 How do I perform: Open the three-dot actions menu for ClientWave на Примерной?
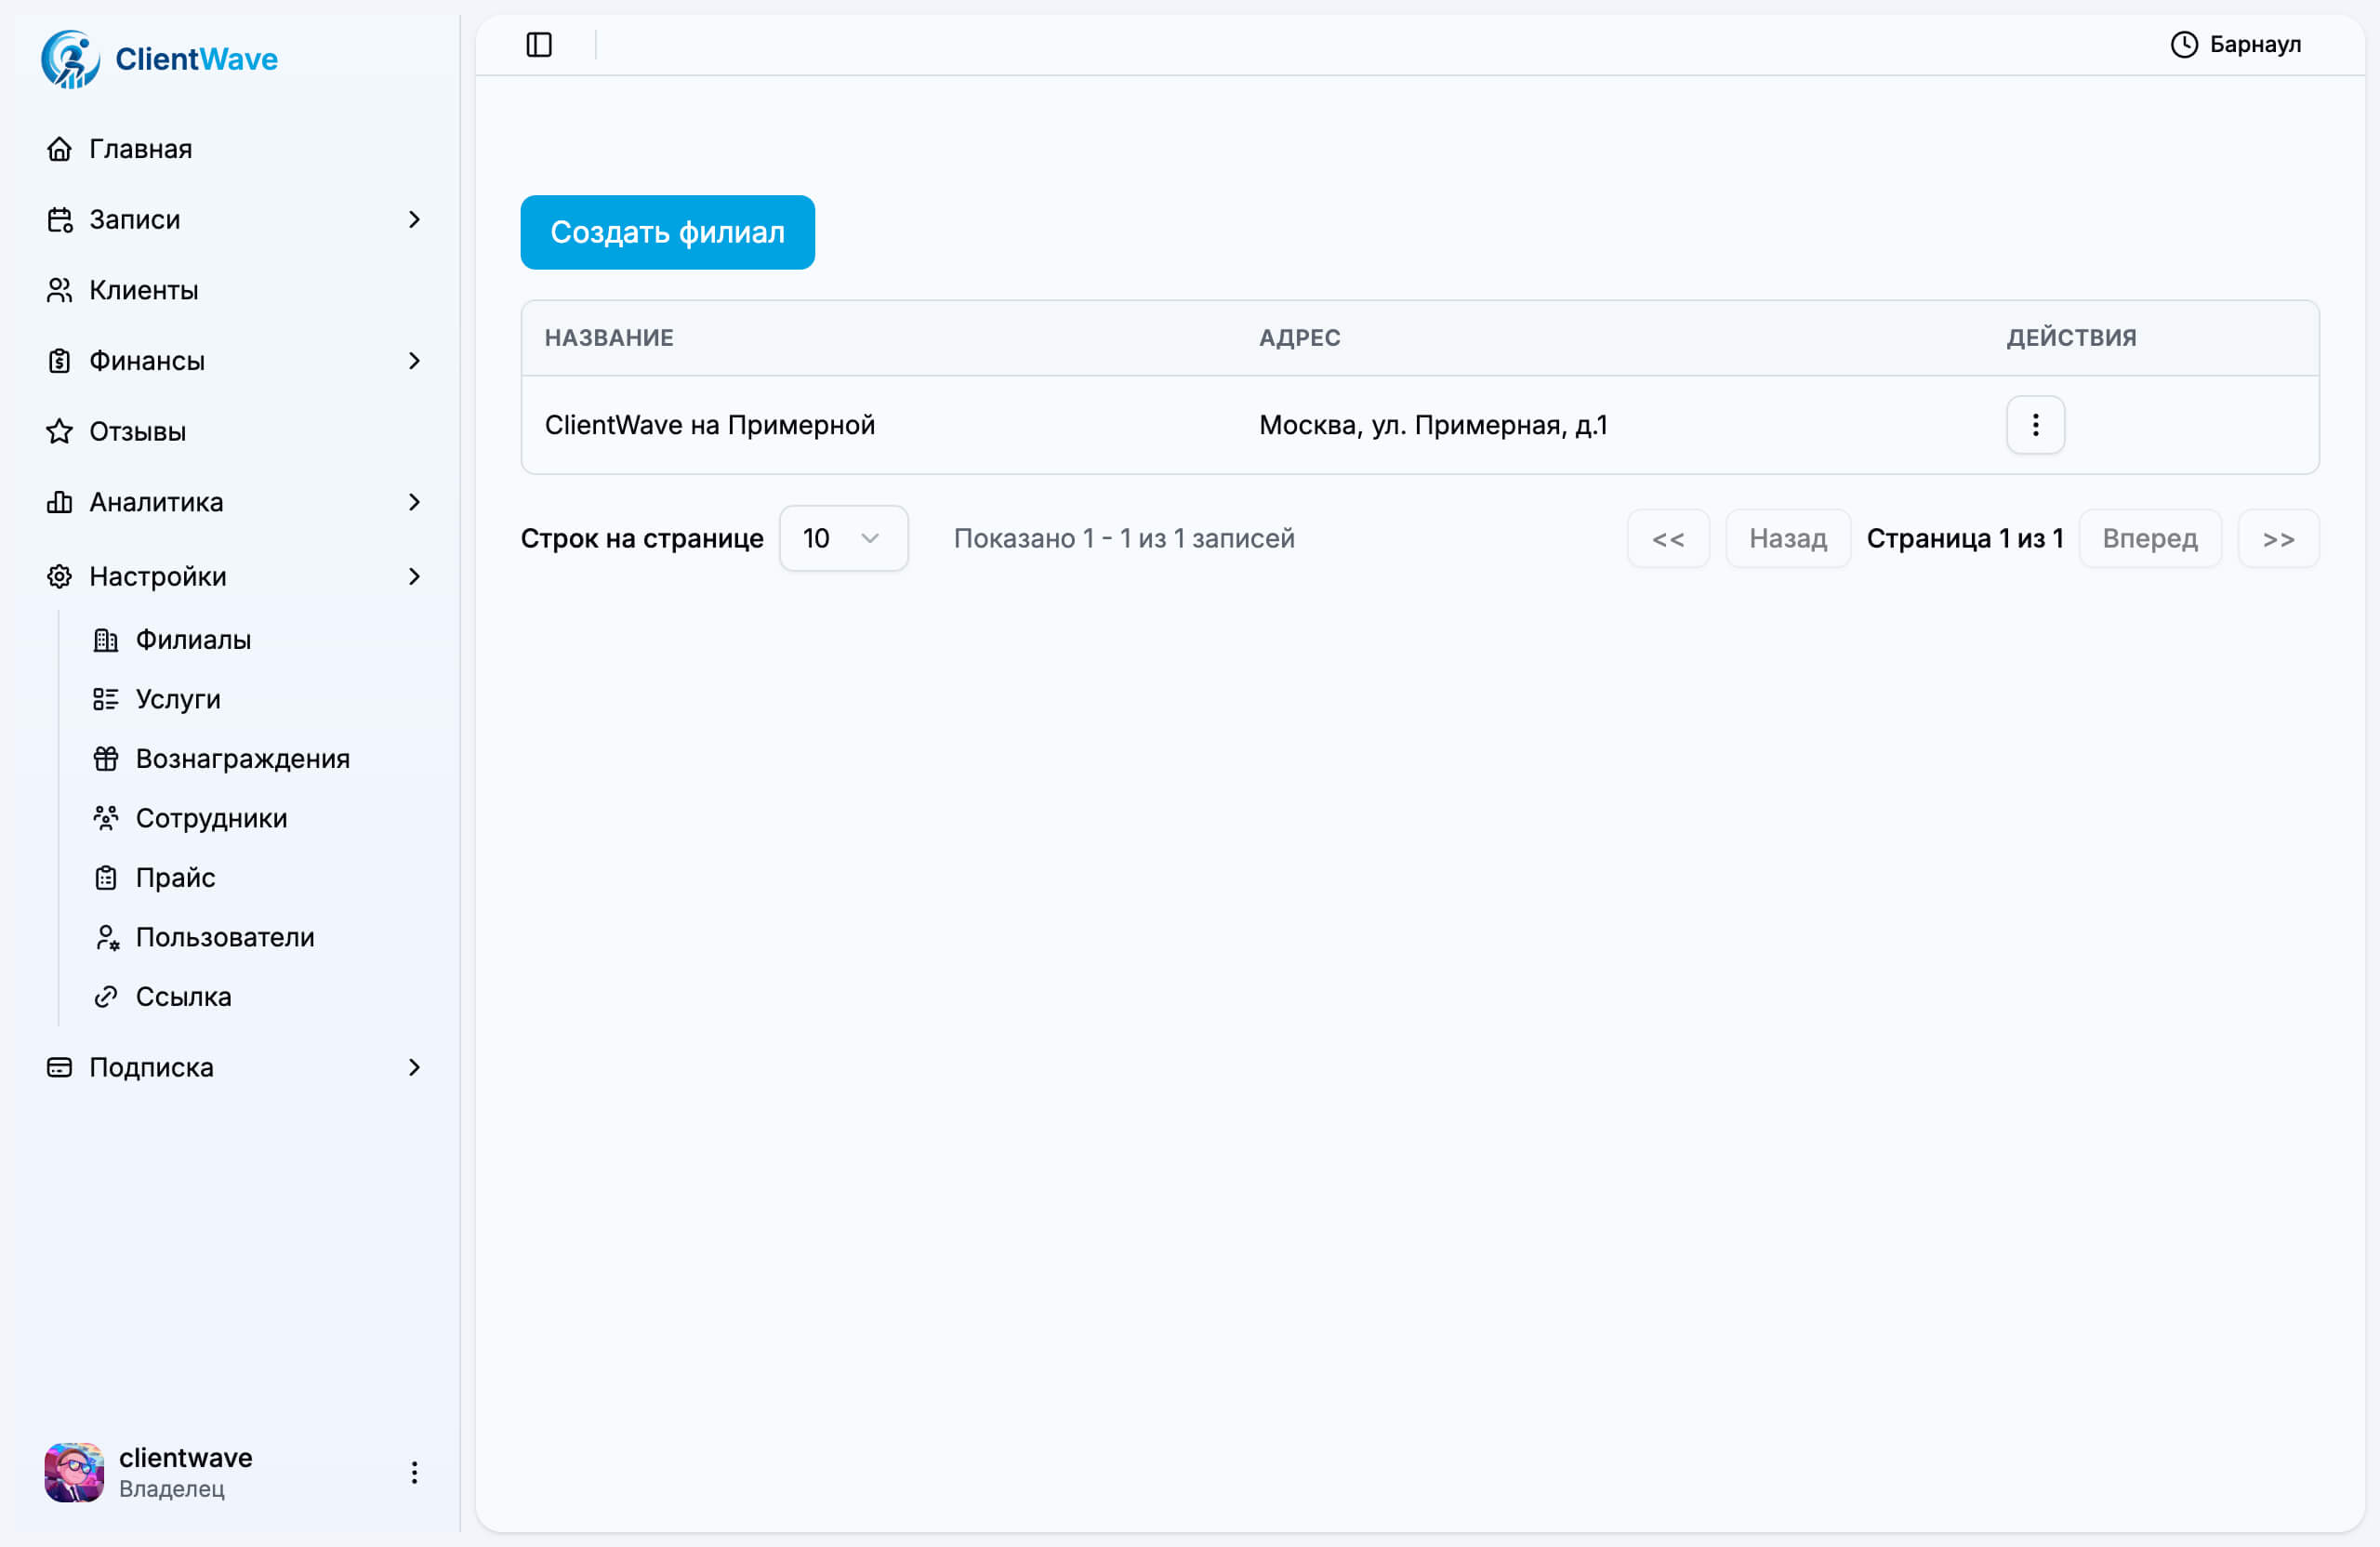(2035, 425)
